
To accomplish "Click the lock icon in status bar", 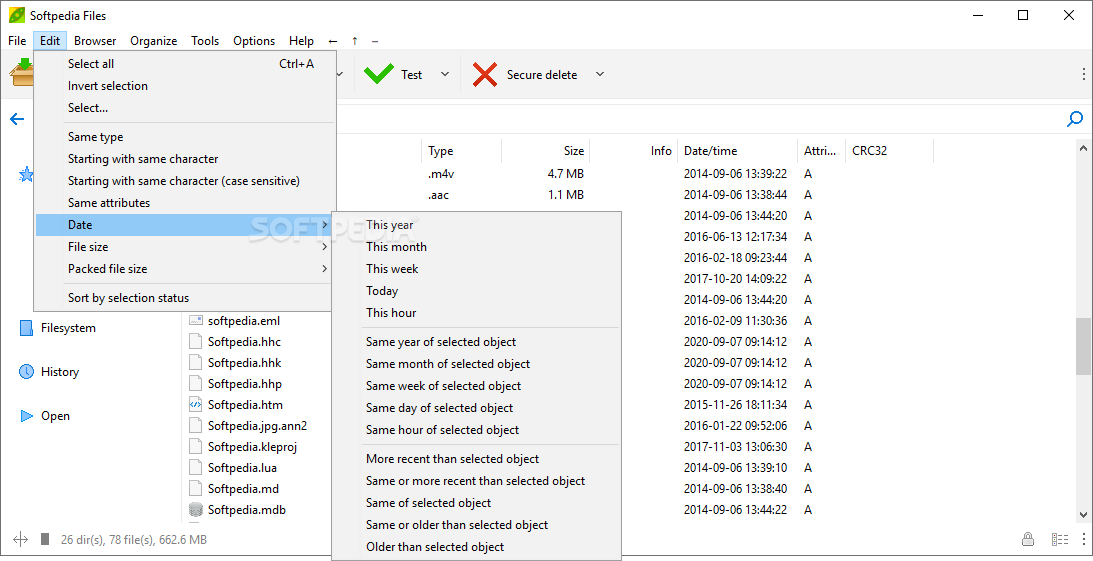I will tap(1027, 539).
